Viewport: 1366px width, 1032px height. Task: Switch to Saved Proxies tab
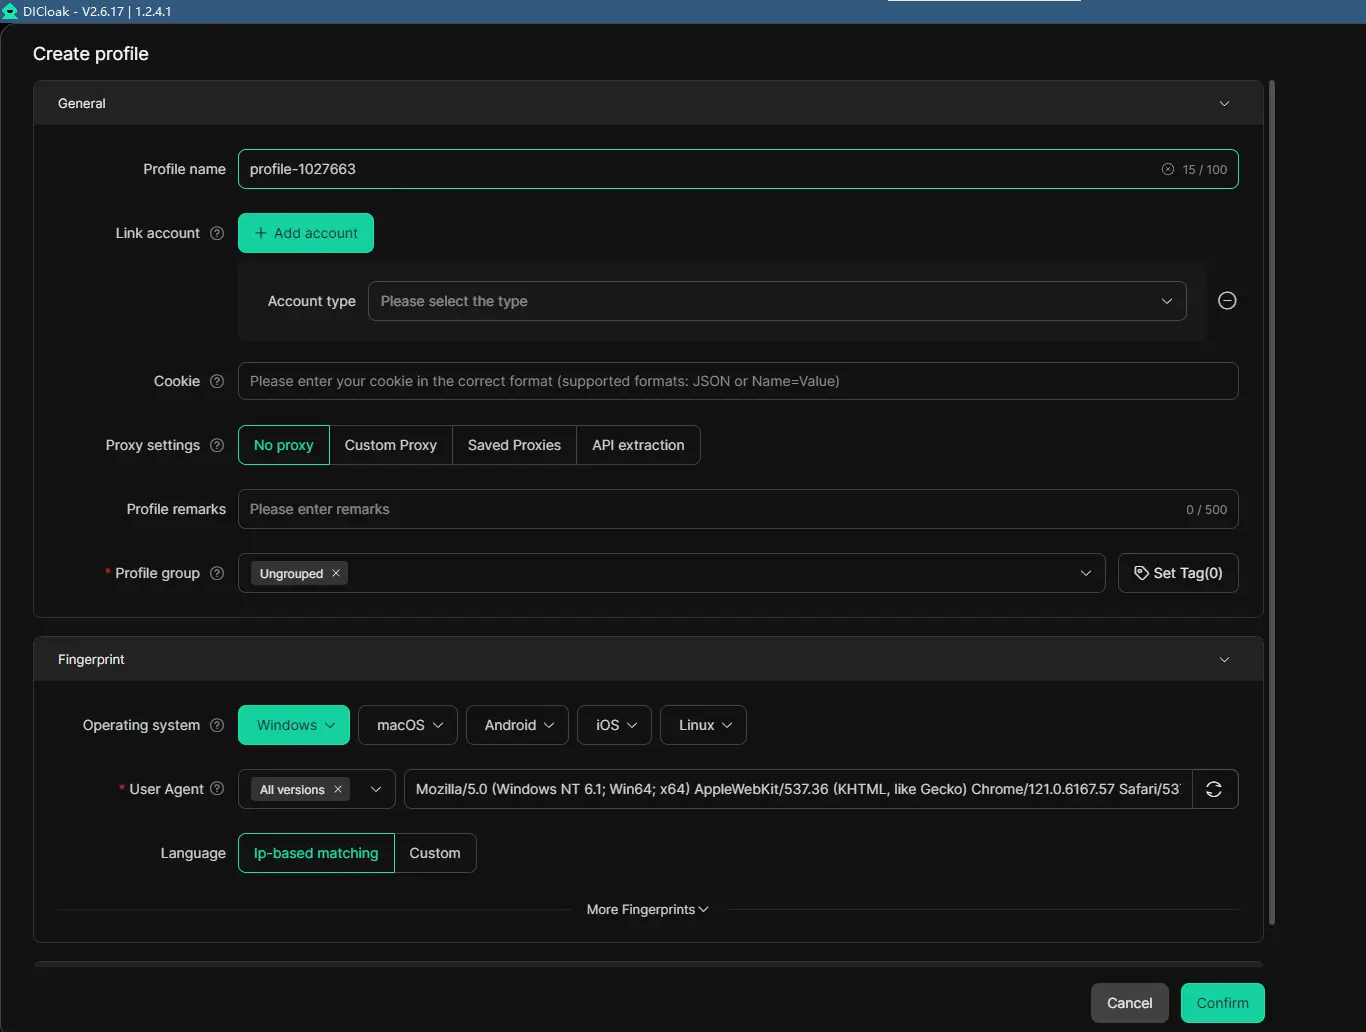(x=514, y=445)
